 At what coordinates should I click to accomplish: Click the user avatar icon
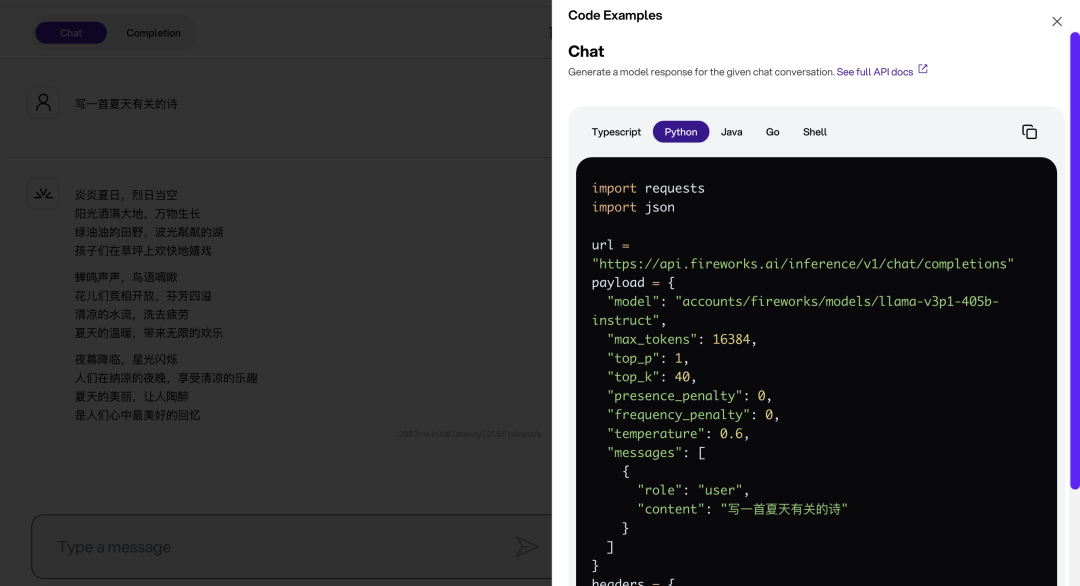coord(43,102)
